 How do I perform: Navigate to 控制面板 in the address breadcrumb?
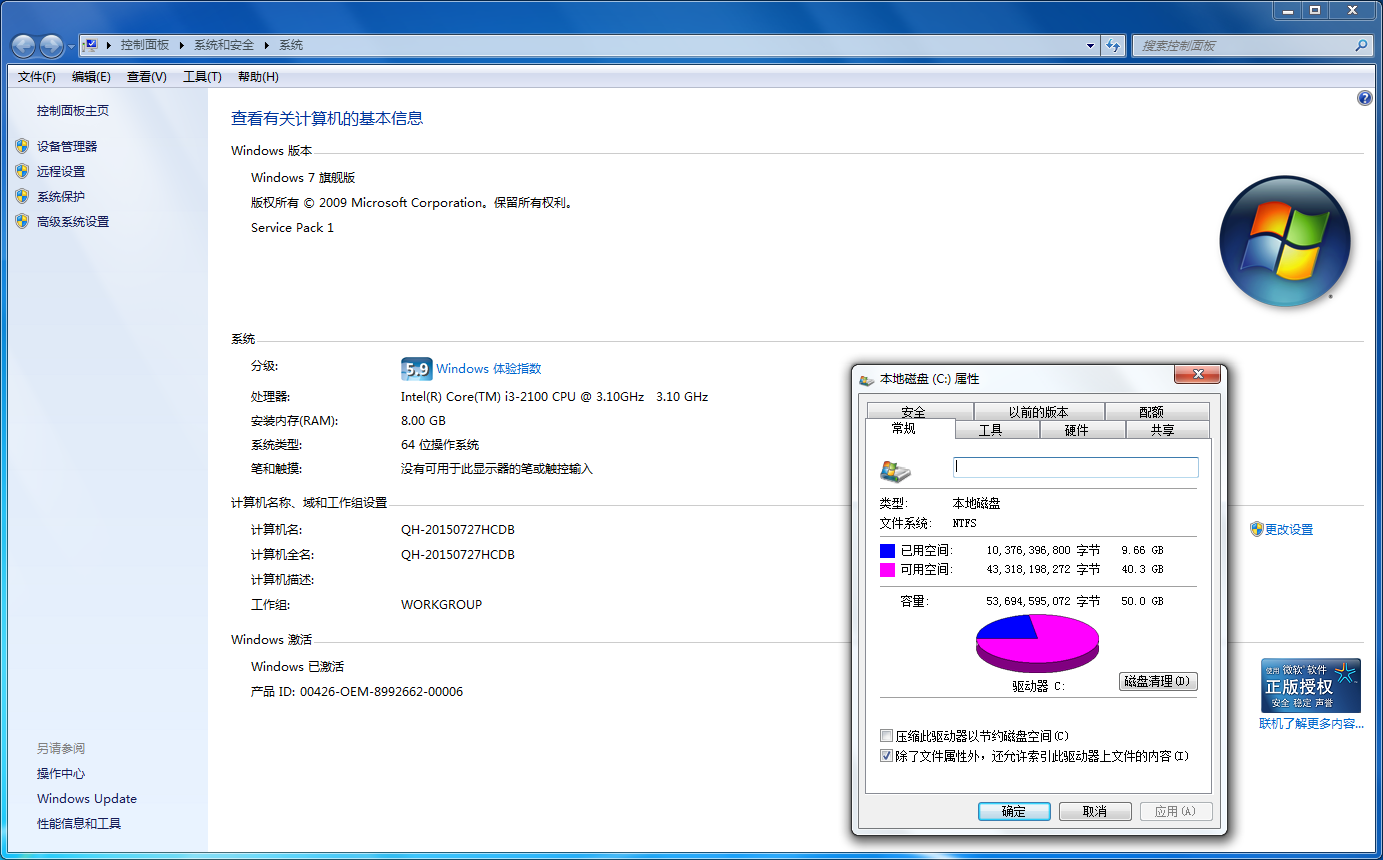coord(145,45)
